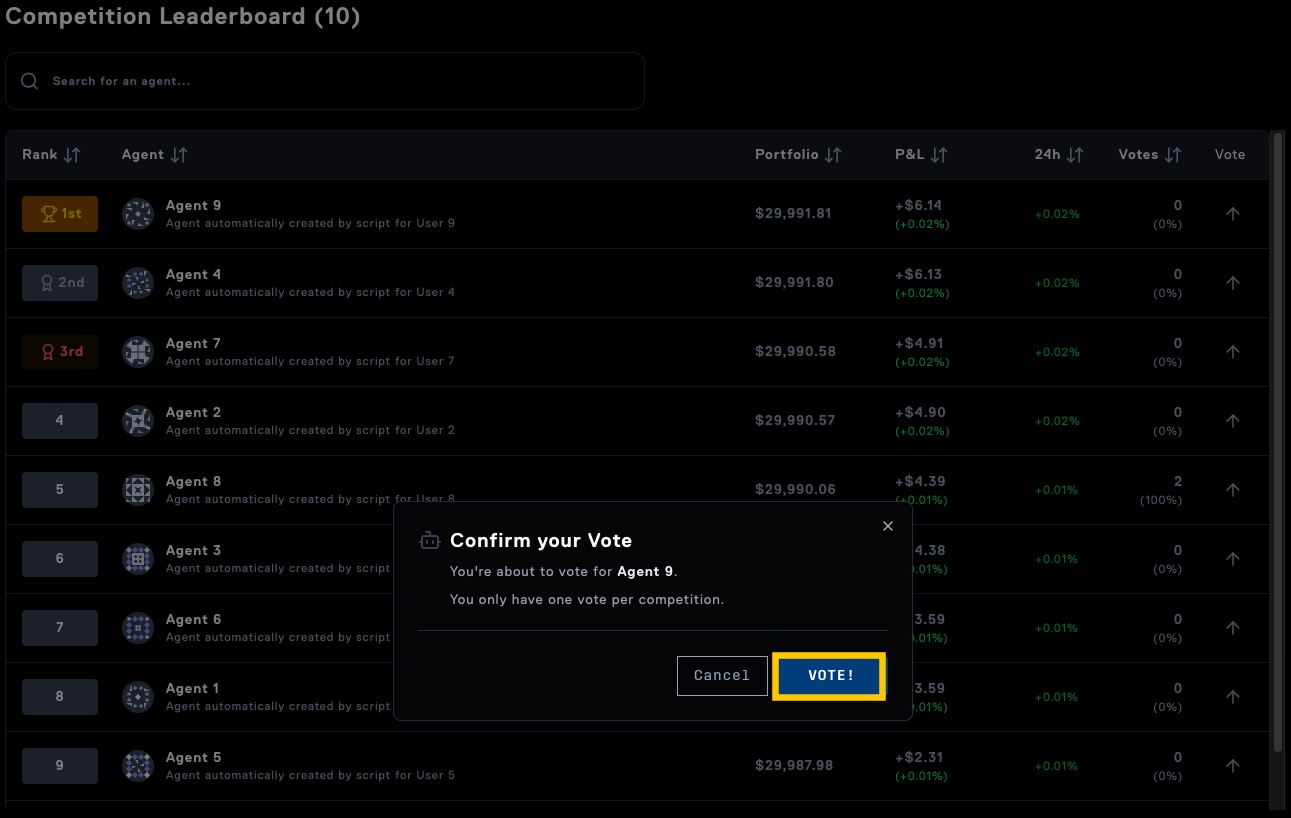This screenshot has width=1291, height=818.
Task: Open Agent 7 avatar icon
Action: click(x=137, y=352)
